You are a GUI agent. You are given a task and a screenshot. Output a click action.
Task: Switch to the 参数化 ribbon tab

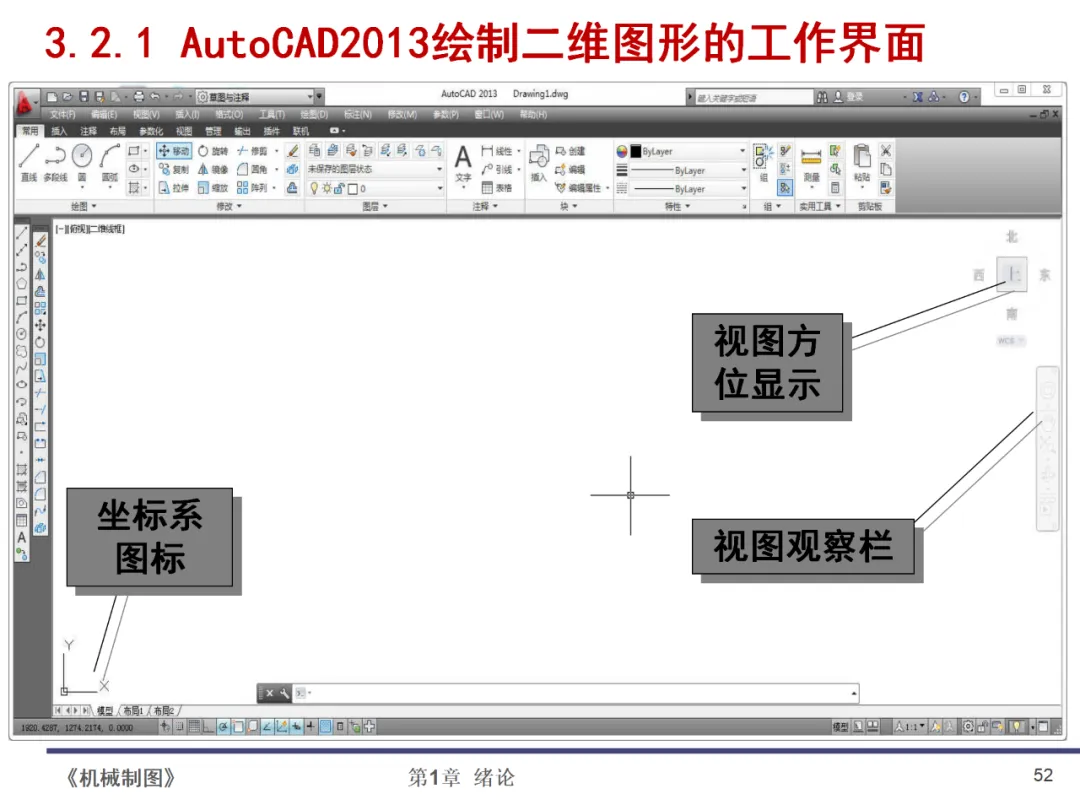151,131
